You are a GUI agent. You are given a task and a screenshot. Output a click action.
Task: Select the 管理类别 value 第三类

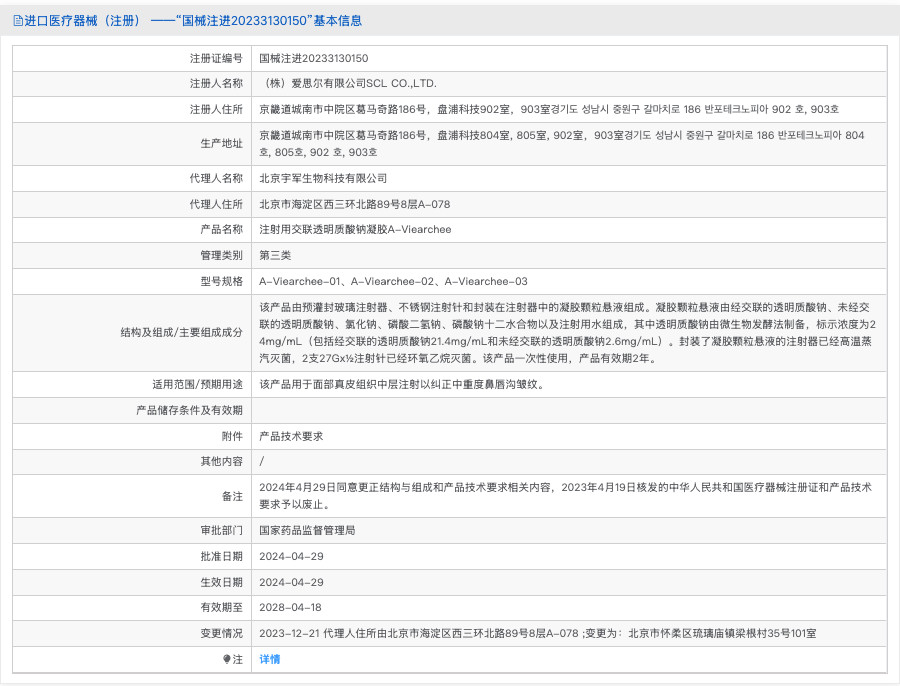click(279, 255)
